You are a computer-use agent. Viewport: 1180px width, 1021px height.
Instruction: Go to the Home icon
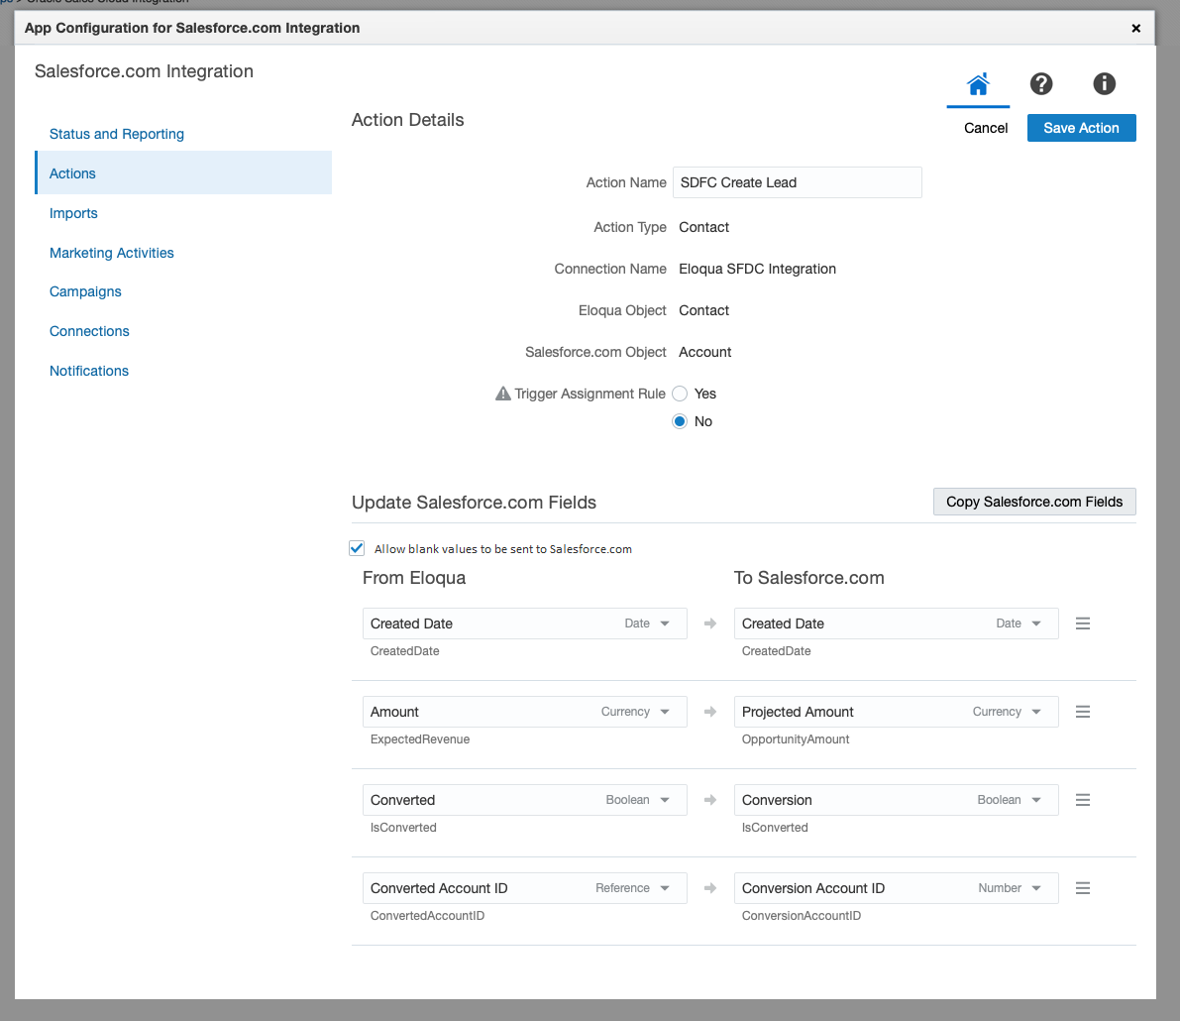coord(978,84)
